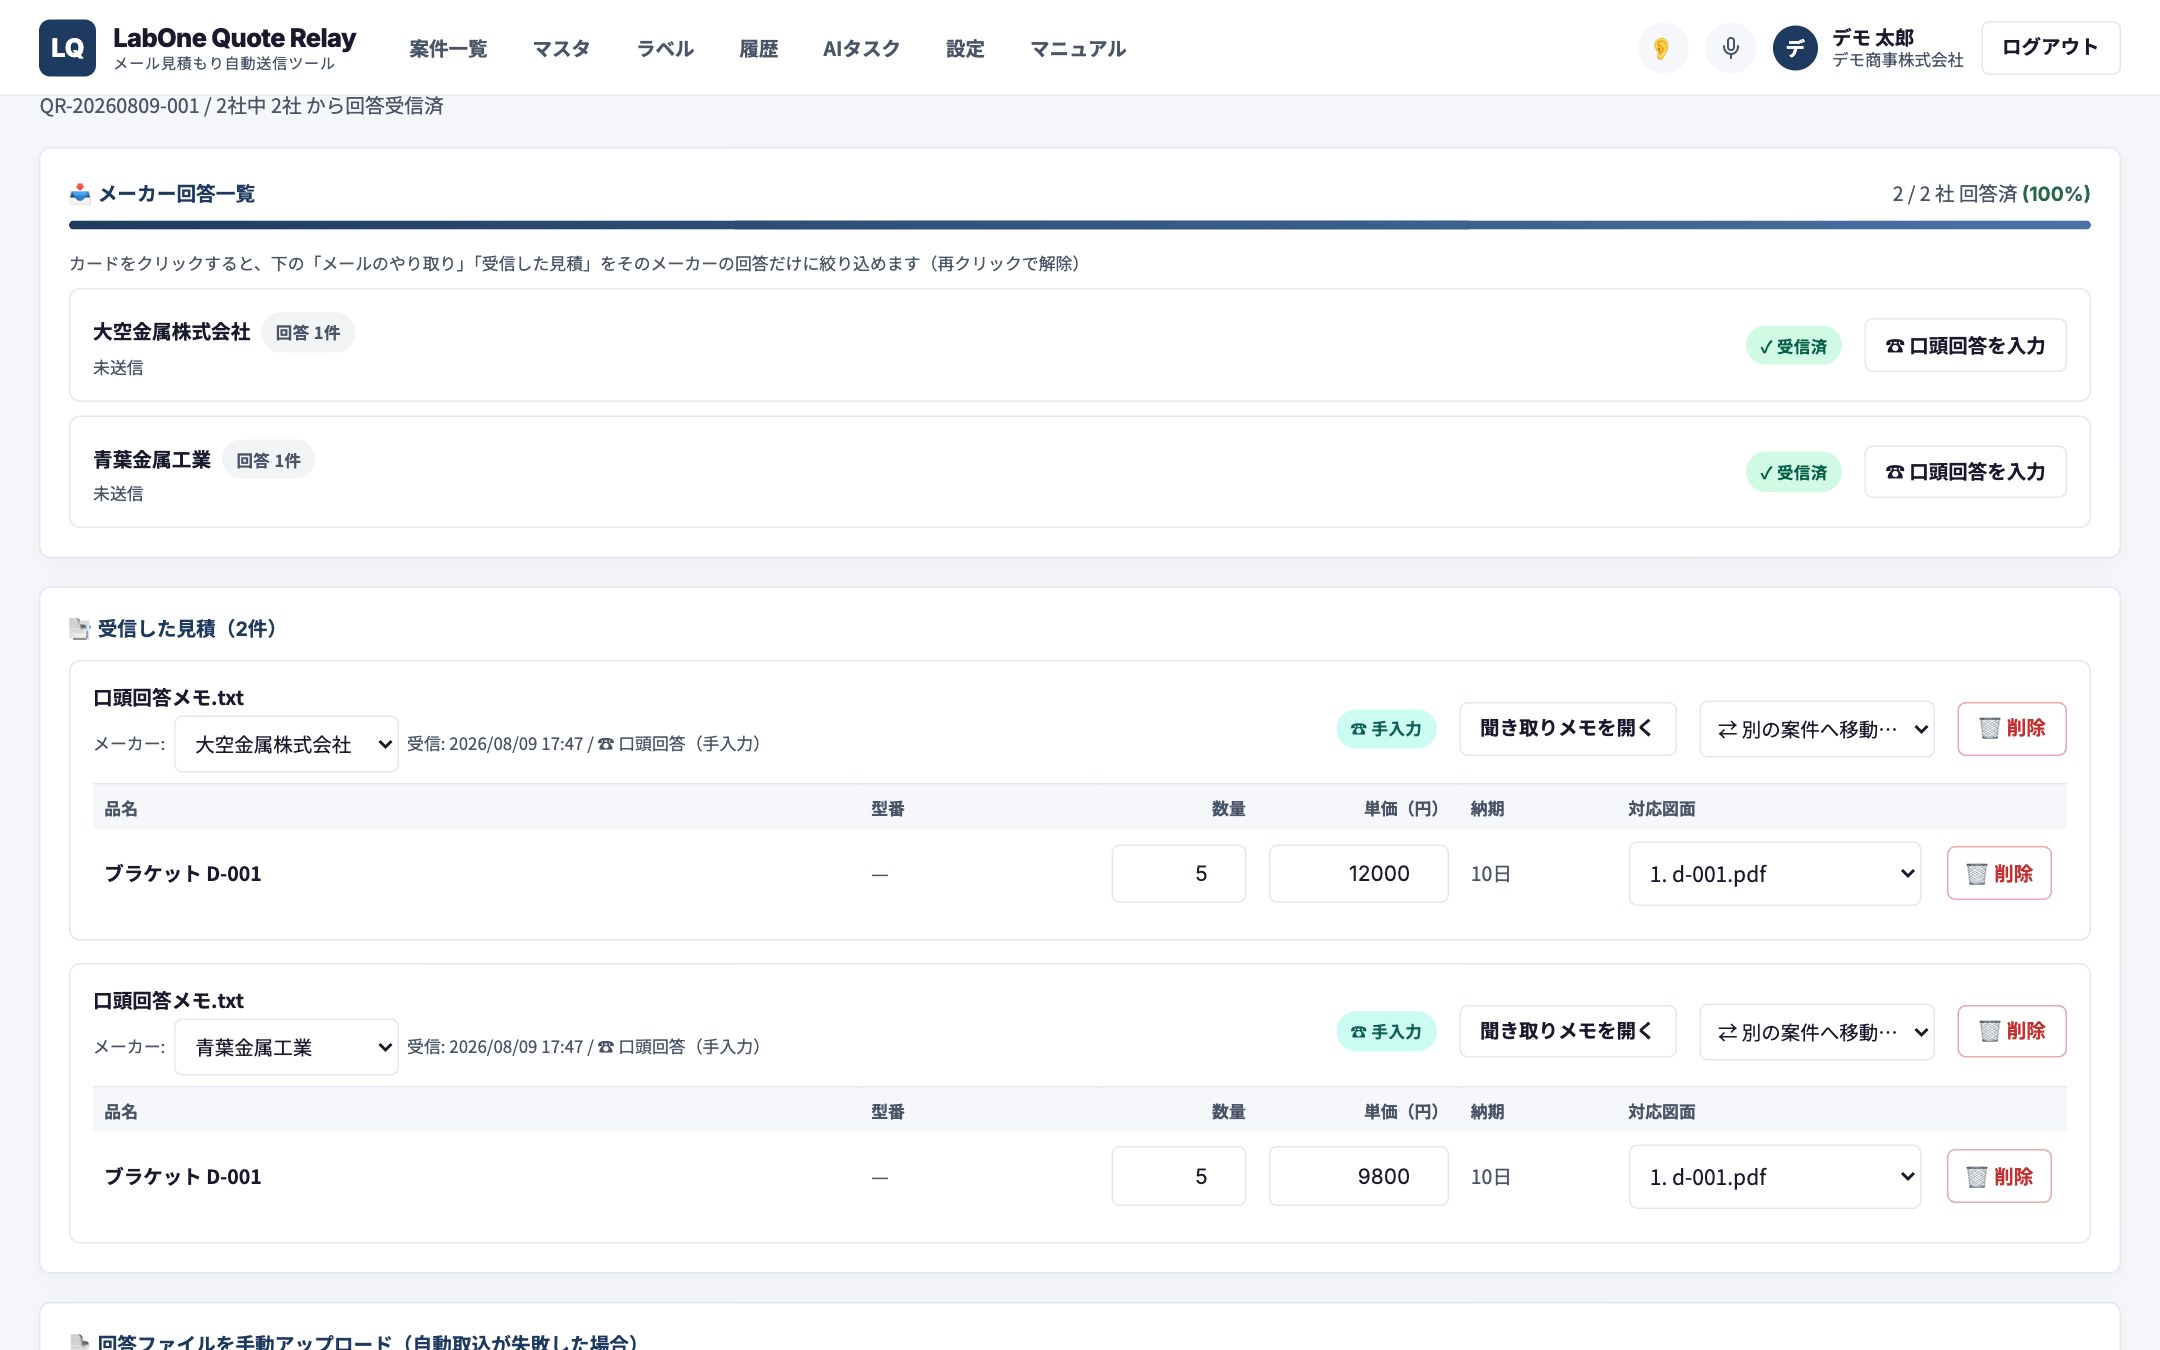Delete ブラケット D-001 row priced 12000
The width and height of the screenshot is (2160, 1350).
[x=1999, y=873]
